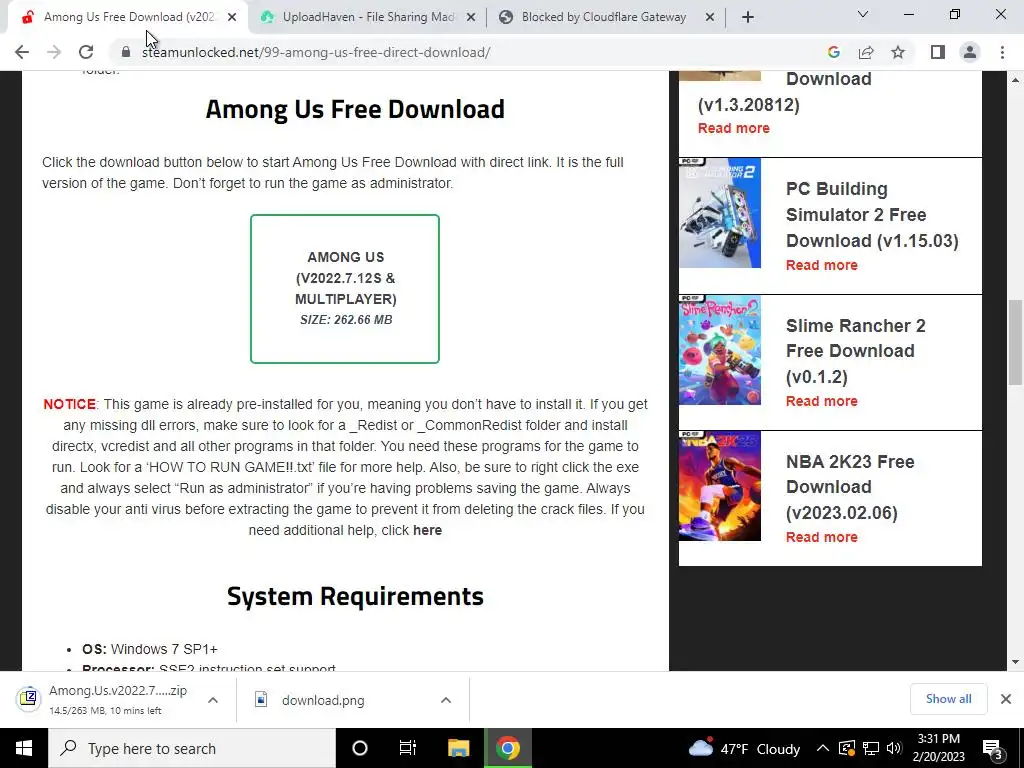Viewport: 1024px width, 768px height.
Task: Open File Explorer from the taskbar
Action: [458, 748]
